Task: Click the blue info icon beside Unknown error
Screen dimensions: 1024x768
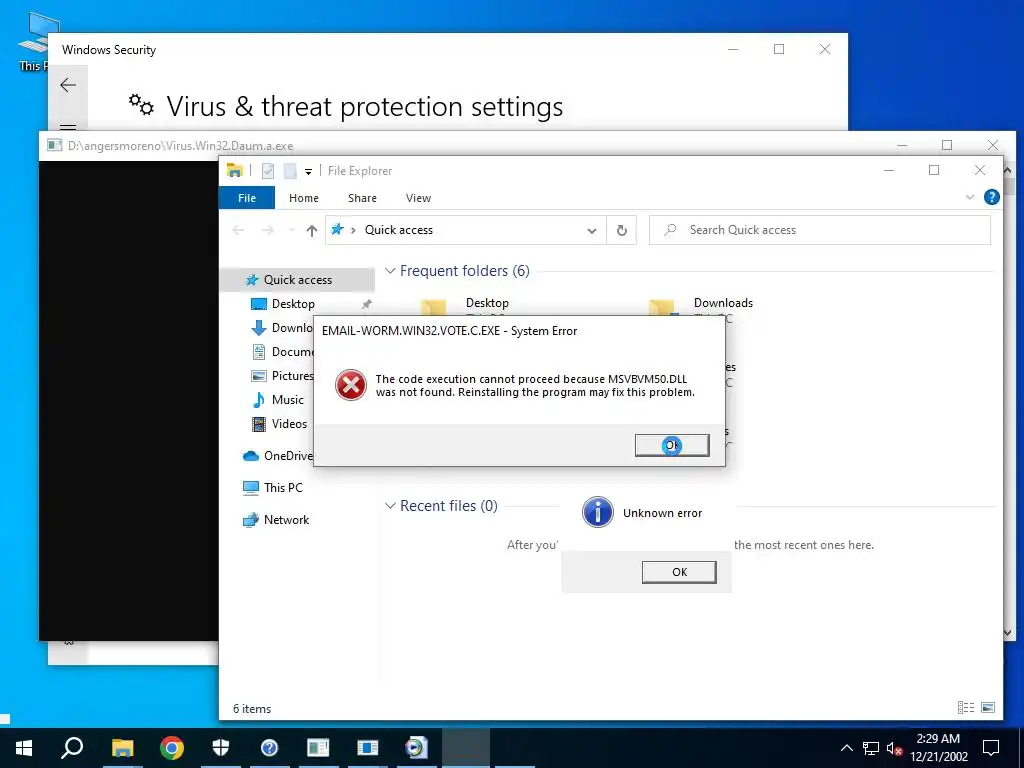Action: point(598,512)
